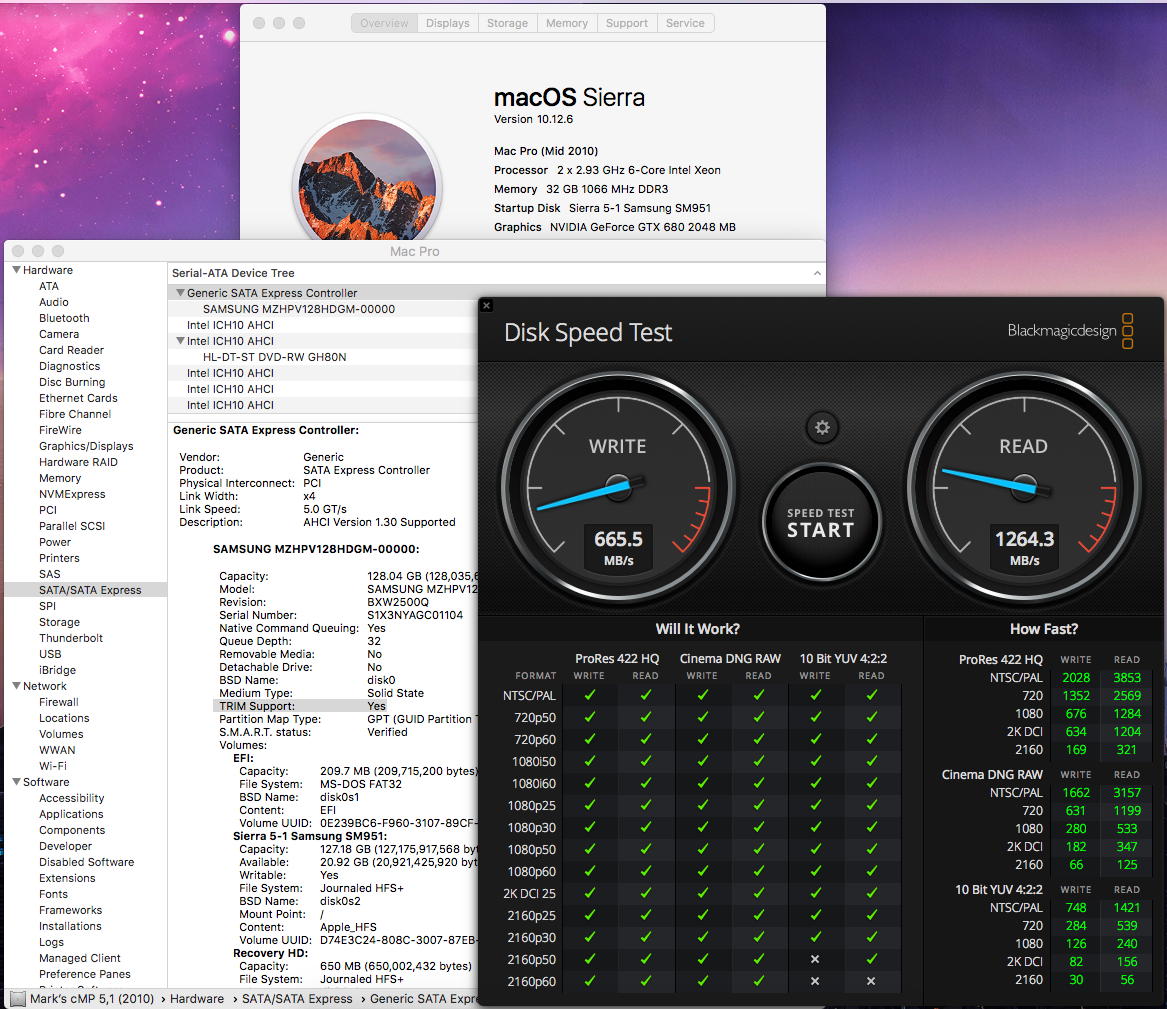Select iBridge in the sidebar
The width and height of the screenshot is (1167, 1009).
click(x=57, y=670)
